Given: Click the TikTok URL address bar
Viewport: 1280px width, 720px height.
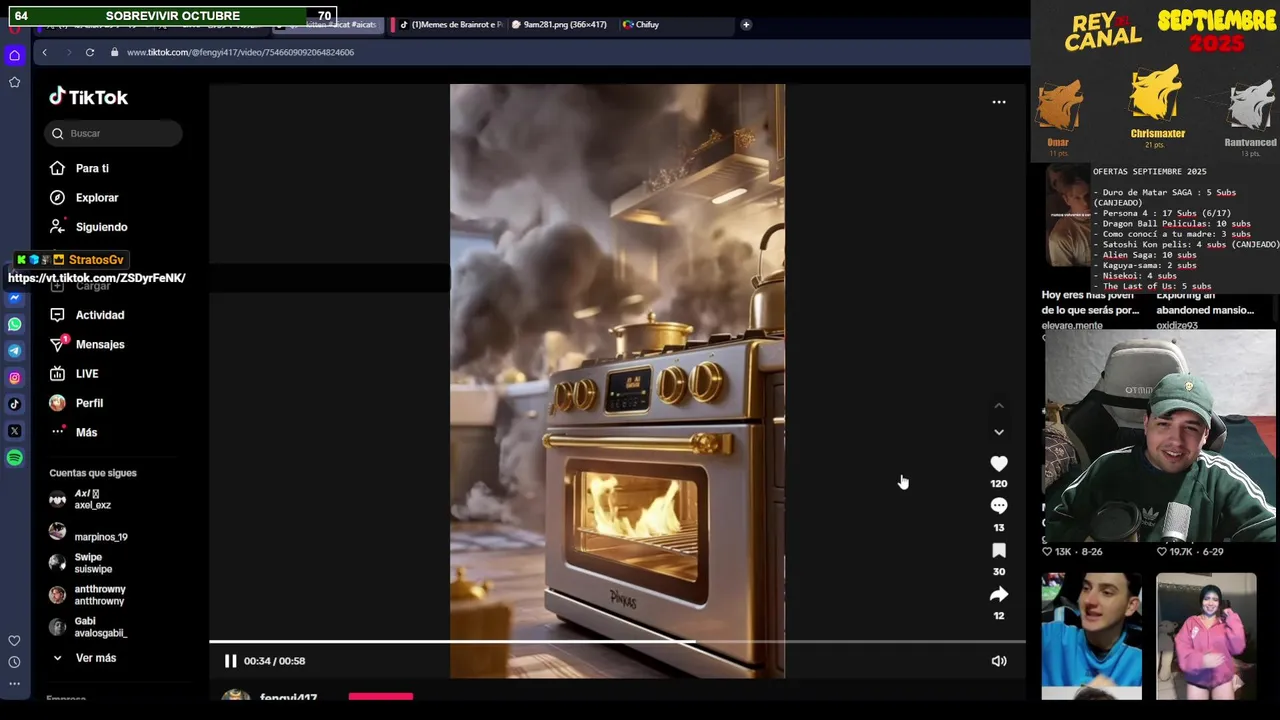Looking at the screenshot, I should (240, 52).
